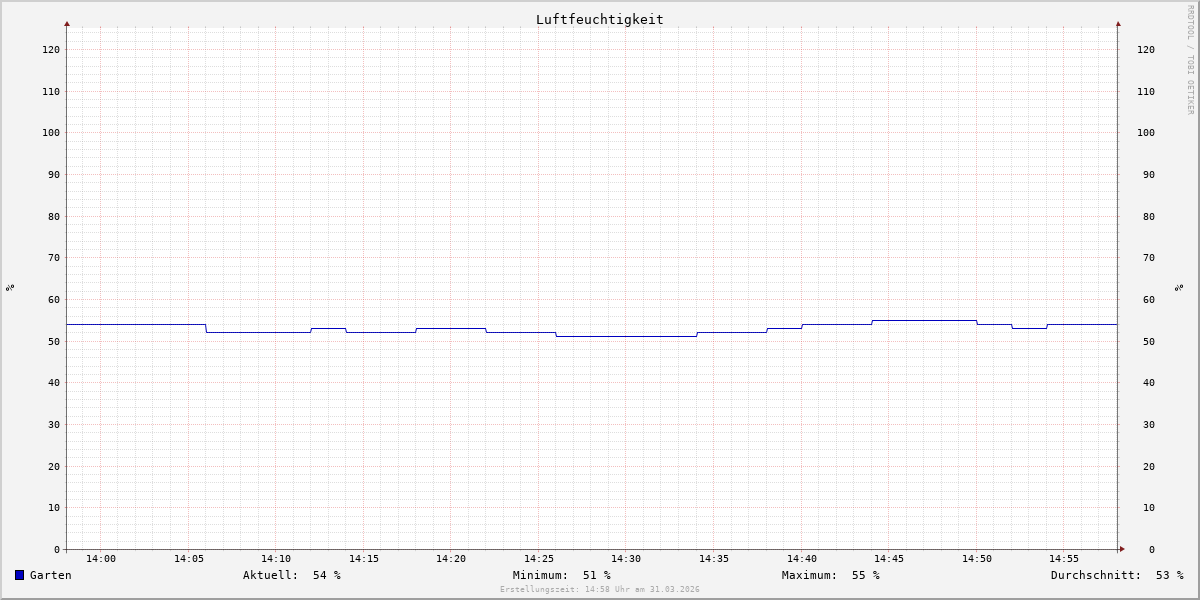Click the right percent sign axis label
1200x600 pixels.
[x=1180, y=287]
